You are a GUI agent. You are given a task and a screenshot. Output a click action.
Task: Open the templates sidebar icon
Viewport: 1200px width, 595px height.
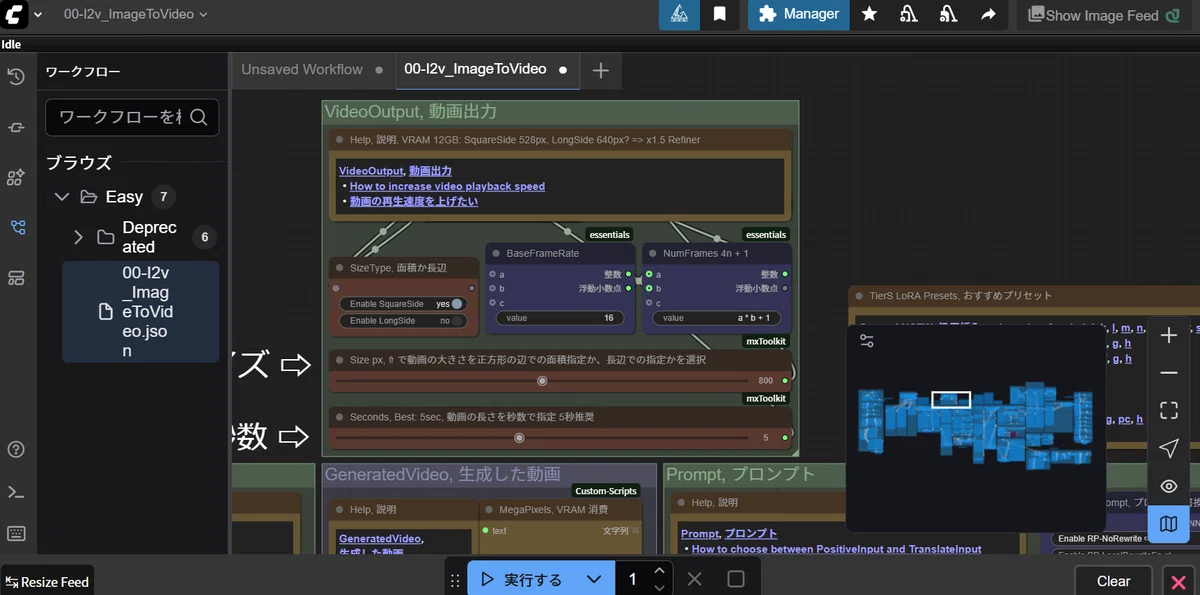(16, 277)
